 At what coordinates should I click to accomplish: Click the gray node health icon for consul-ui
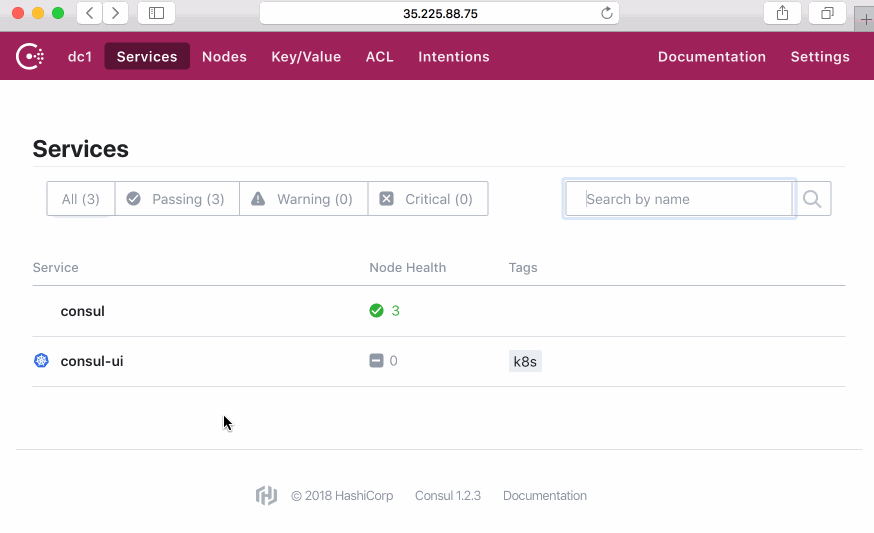376,361
